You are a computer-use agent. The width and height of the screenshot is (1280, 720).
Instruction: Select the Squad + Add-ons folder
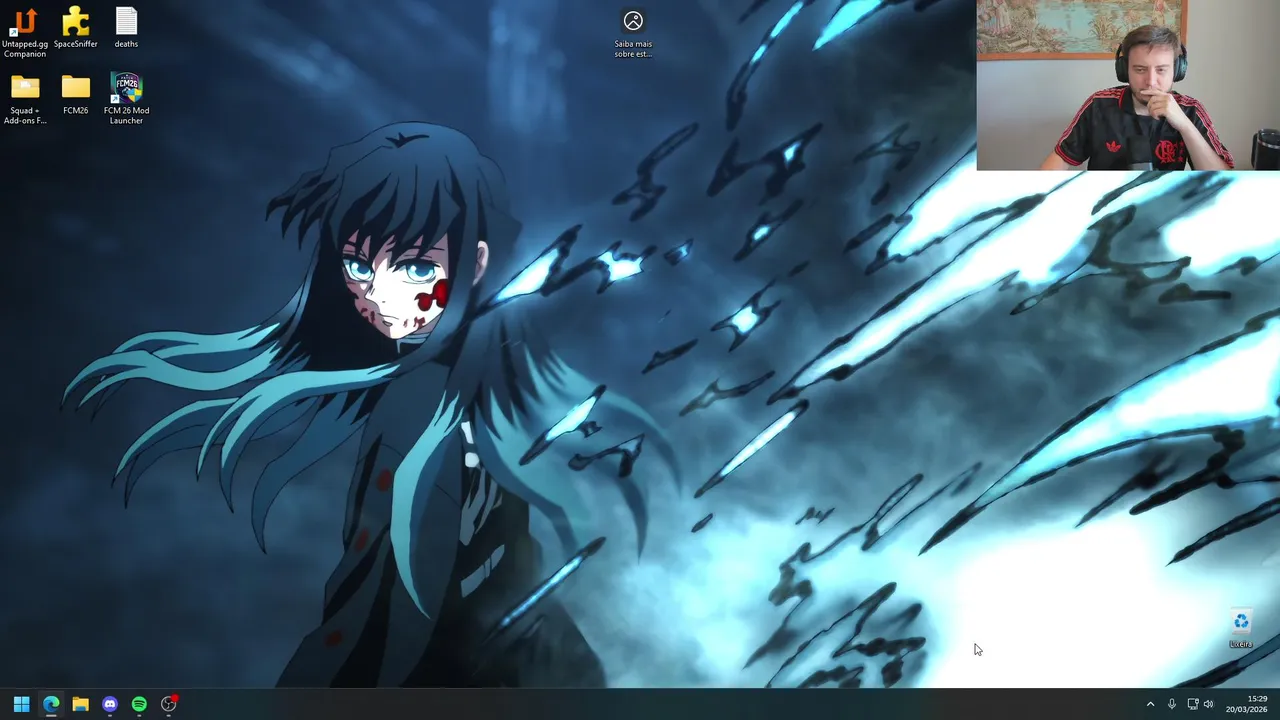[25, 99]
